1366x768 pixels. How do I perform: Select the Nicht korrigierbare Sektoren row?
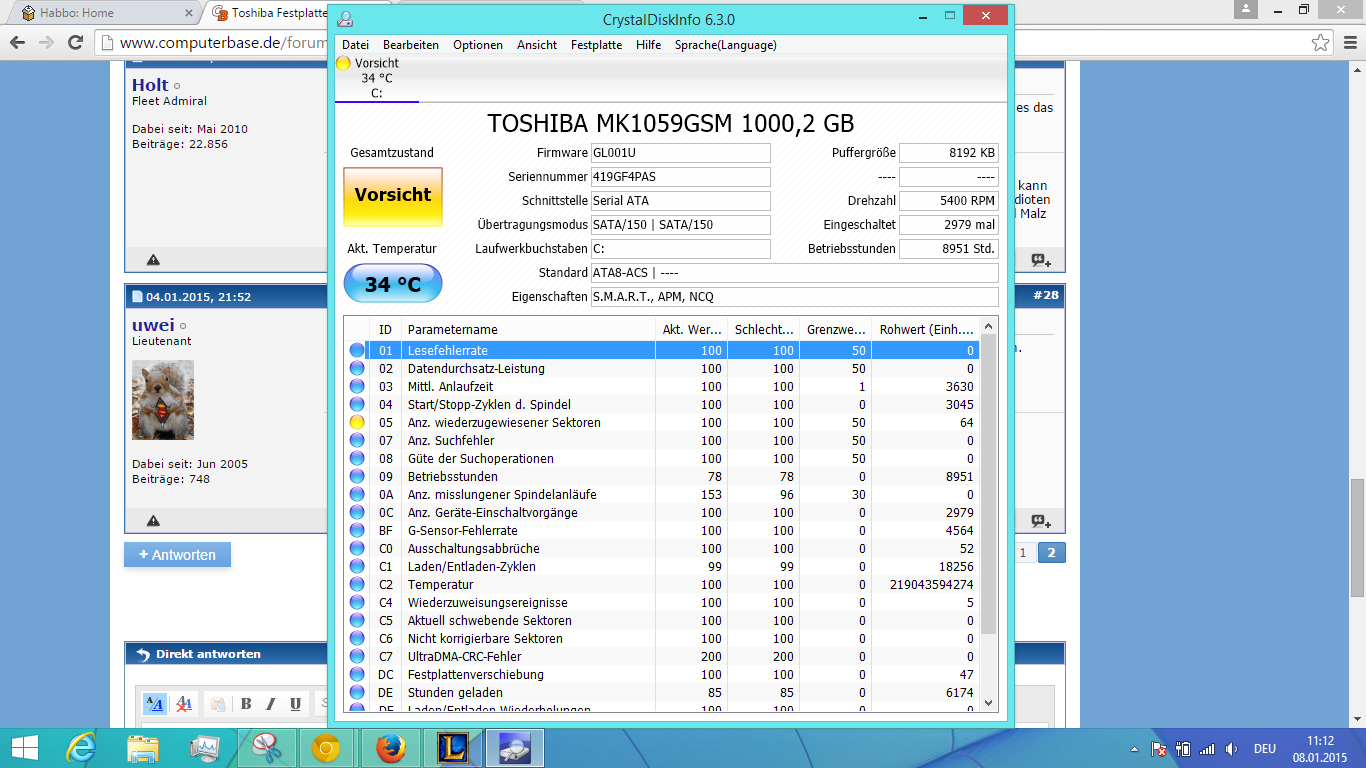click(662, 639)
